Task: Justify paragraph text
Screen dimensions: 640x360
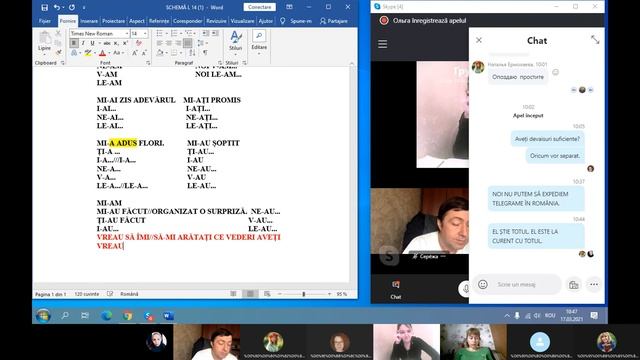Action: (x=187, y=43)
